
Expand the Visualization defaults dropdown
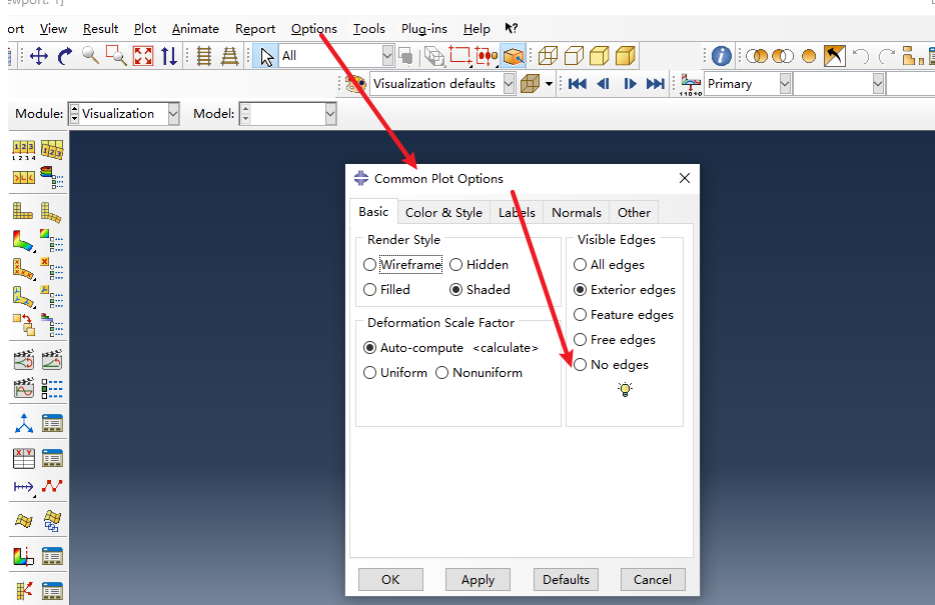[509, 84]
